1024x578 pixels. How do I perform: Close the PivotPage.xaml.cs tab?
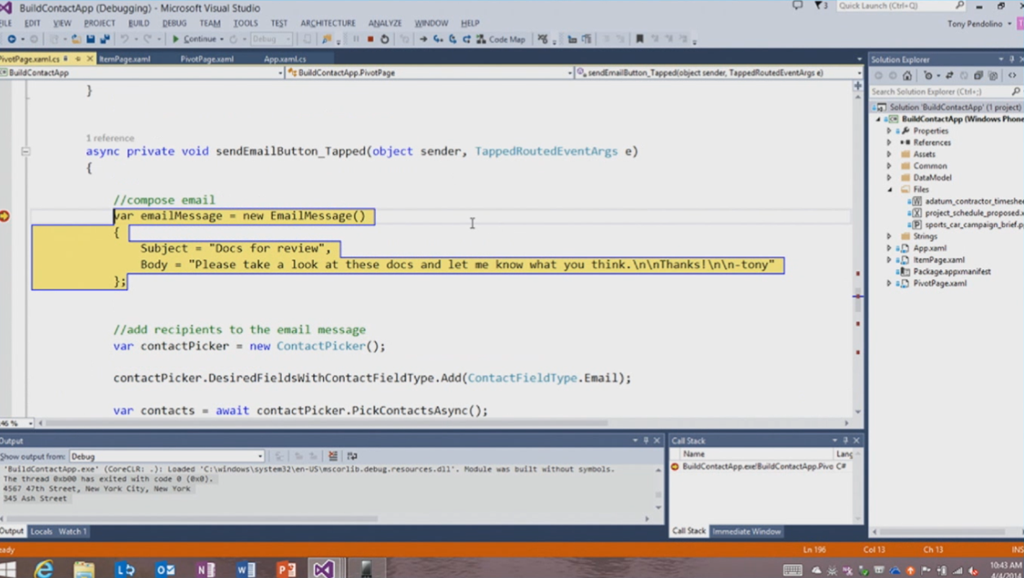click(89, 59)
